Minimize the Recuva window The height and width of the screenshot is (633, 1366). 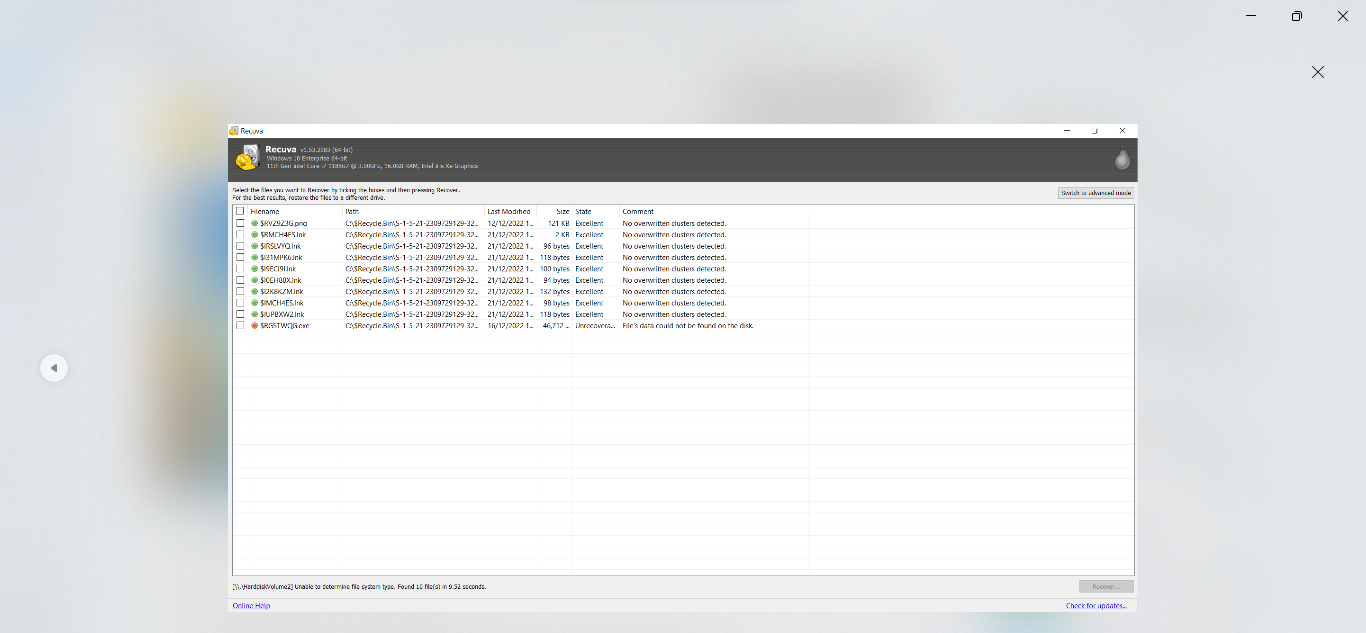(x=1069, y=131)
